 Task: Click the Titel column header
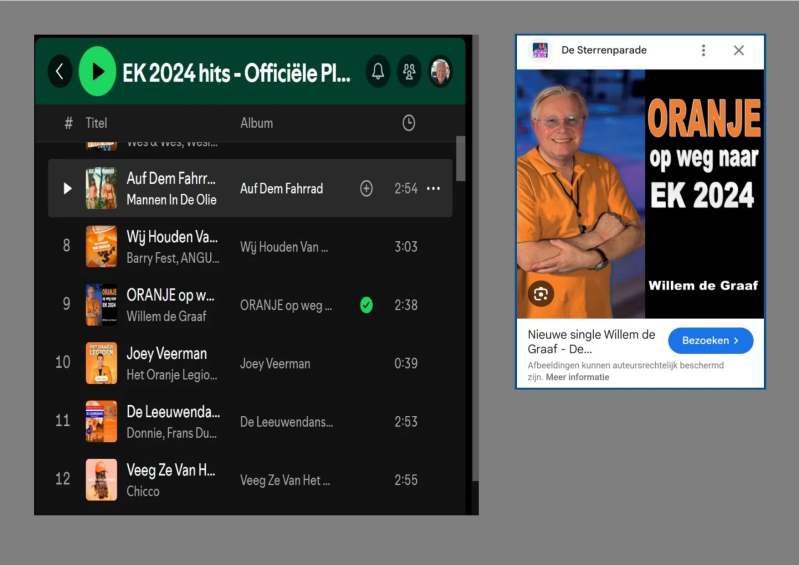(96, 123)
